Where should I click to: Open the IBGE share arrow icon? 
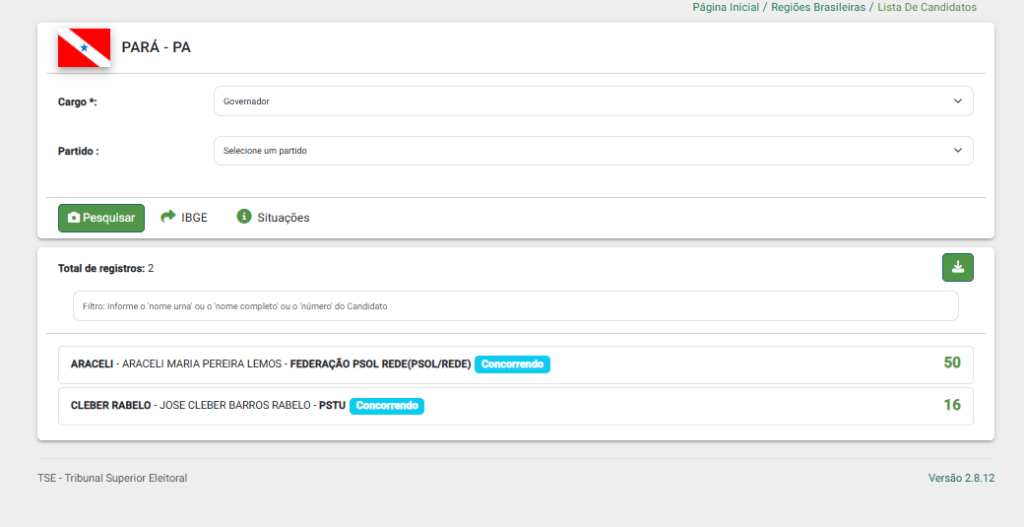pyautogui.click(x=168, y=216)
